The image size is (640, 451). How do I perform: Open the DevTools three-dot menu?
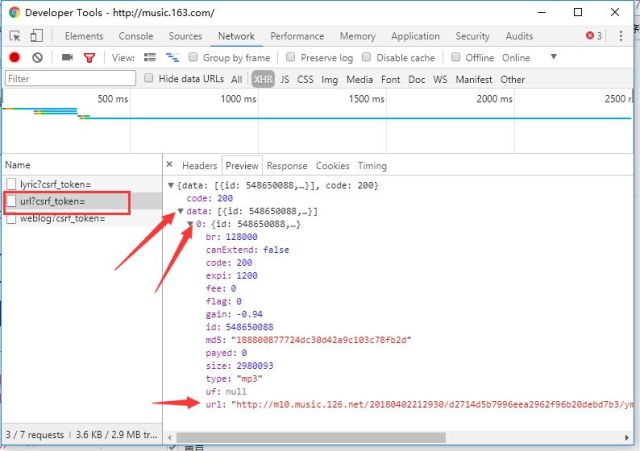tap(620, 36)
